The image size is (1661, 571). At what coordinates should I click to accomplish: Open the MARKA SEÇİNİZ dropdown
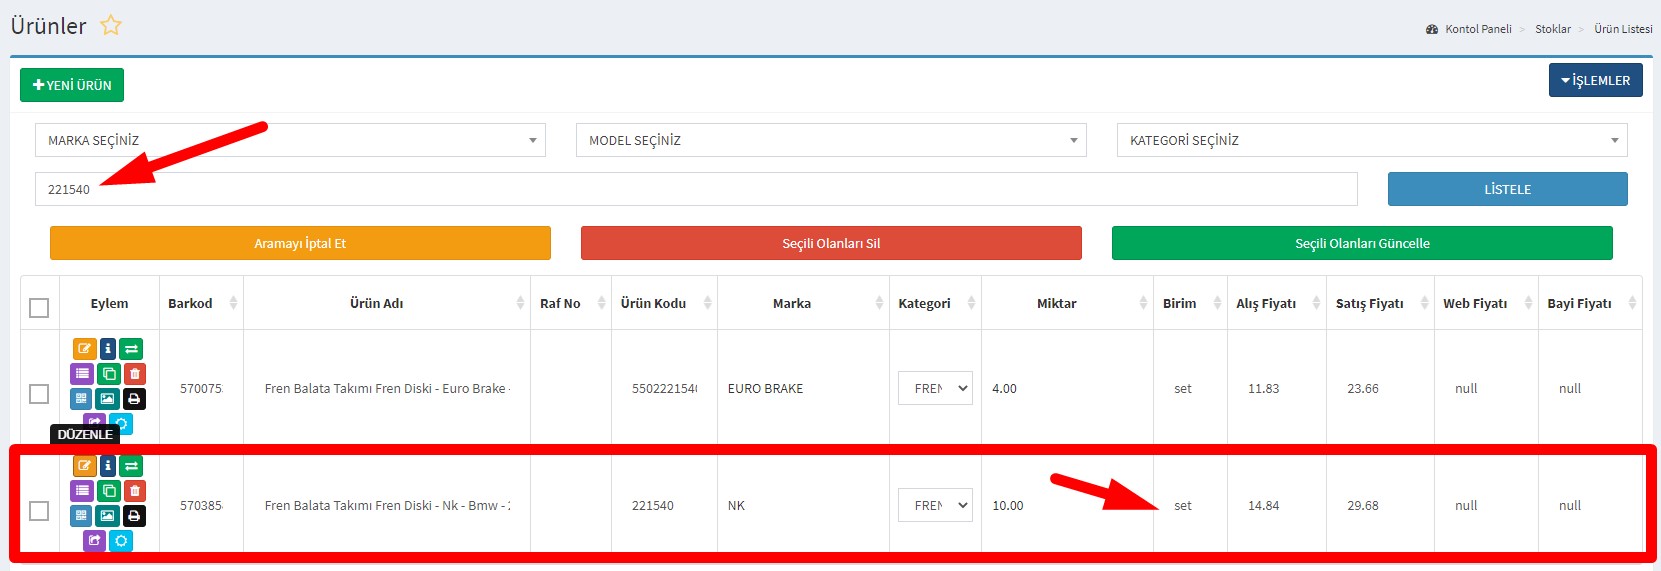point(290,141)
